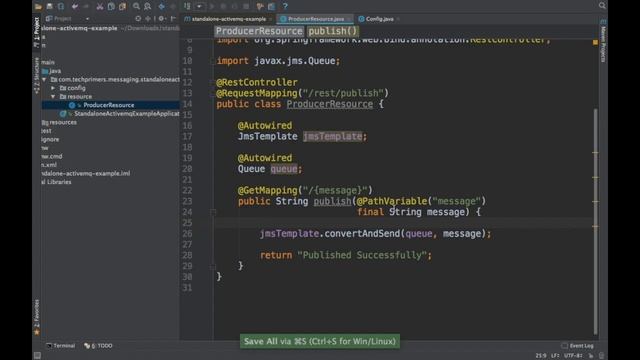Image resolution: width=640 pixels, height=360 pixels.
Task: Click the Replace icon next to Find
Action: click(148, 6)
